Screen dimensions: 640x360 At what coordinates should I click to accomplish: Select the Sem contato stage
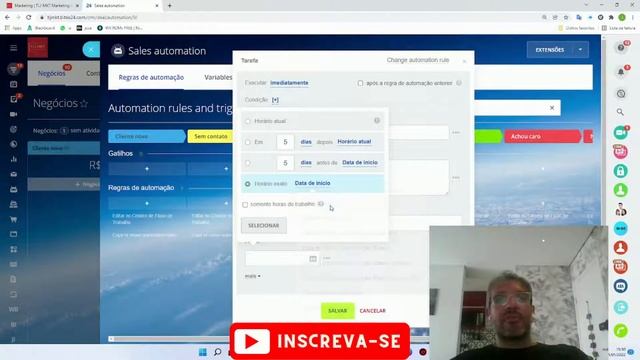211,136
